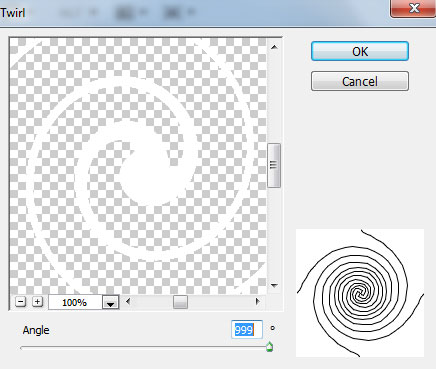Click the Angle slider handle
Image resolution: width=436 pixels, height=369 pixels.
pyautogui.click(x=269, y=347)
